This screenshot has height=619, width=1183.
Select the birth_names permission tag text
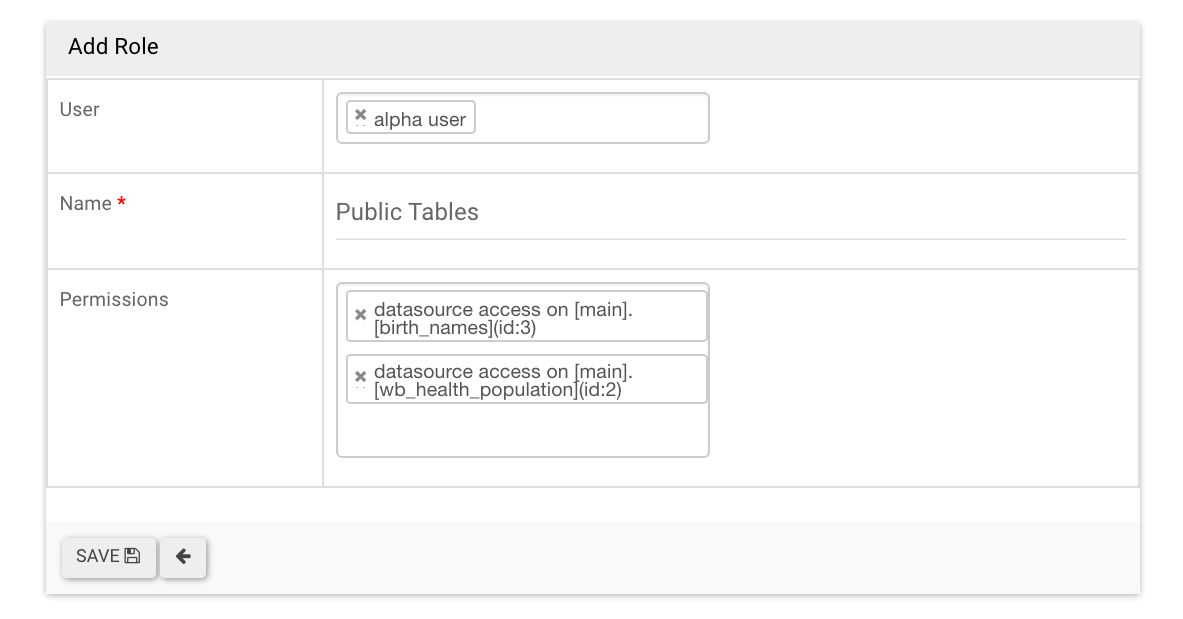point(503,319)
